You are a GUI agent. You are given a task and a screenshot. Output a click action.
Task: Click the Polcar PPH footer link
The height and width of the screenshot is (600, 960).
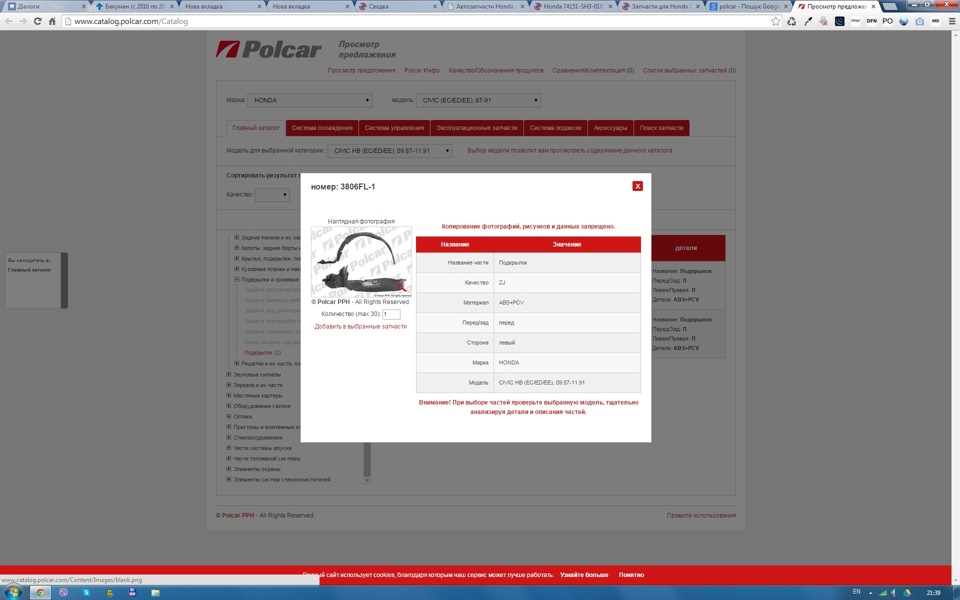[238, 516]
